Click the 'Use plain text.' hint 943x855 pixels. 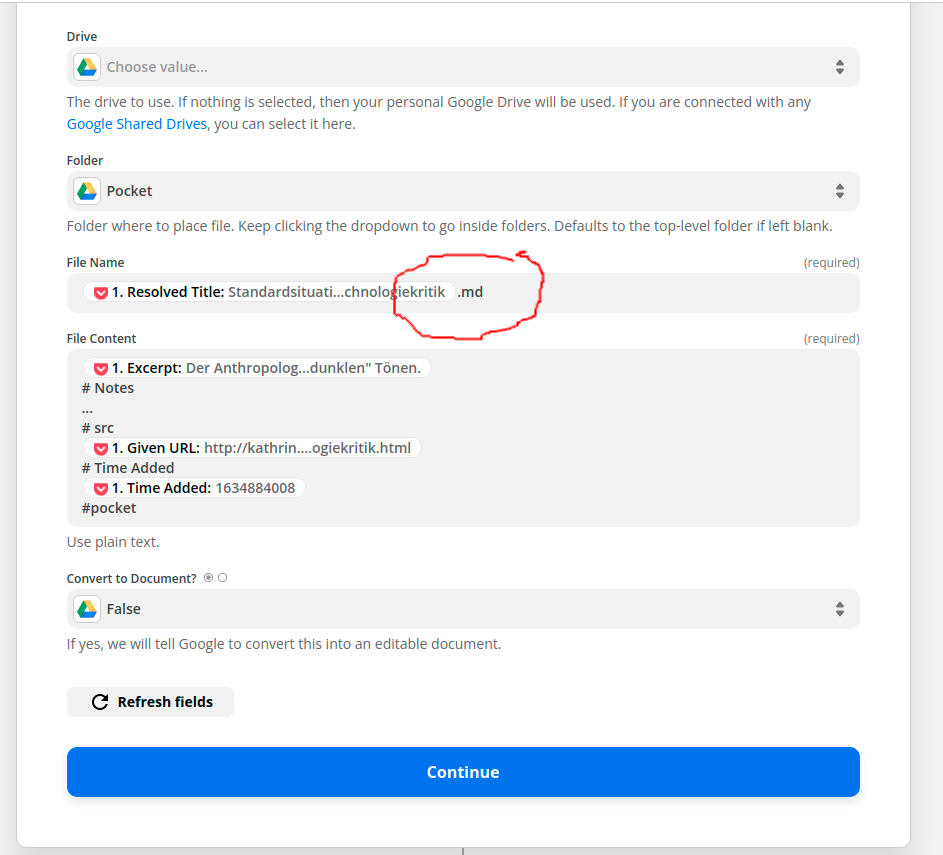(113, 542)
